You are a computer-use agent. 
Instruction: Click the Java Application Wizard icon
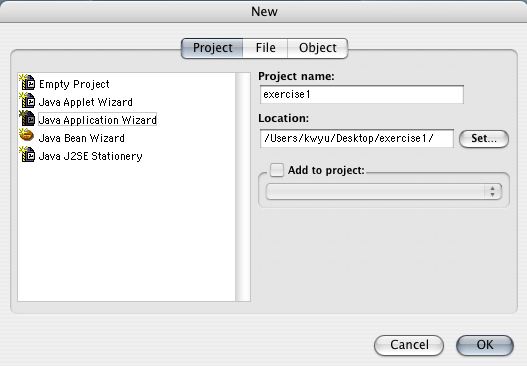27,119
